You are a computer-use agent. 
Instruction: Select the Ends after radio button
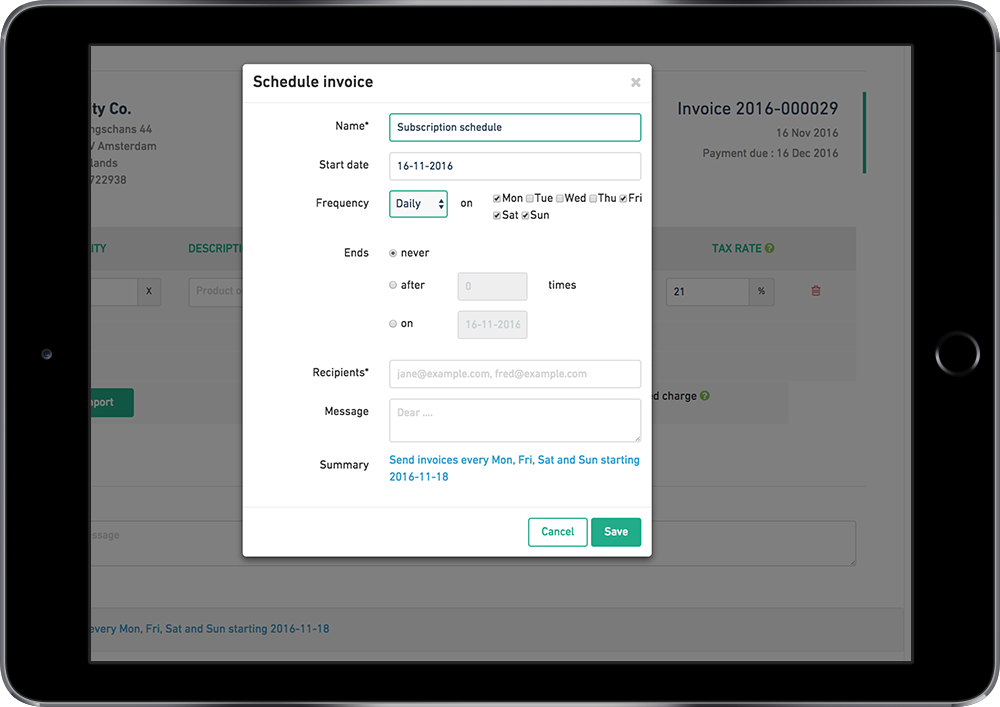393,285
